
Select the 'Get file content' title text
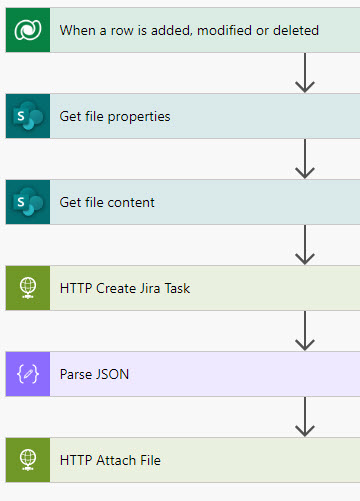click(107, 202)
